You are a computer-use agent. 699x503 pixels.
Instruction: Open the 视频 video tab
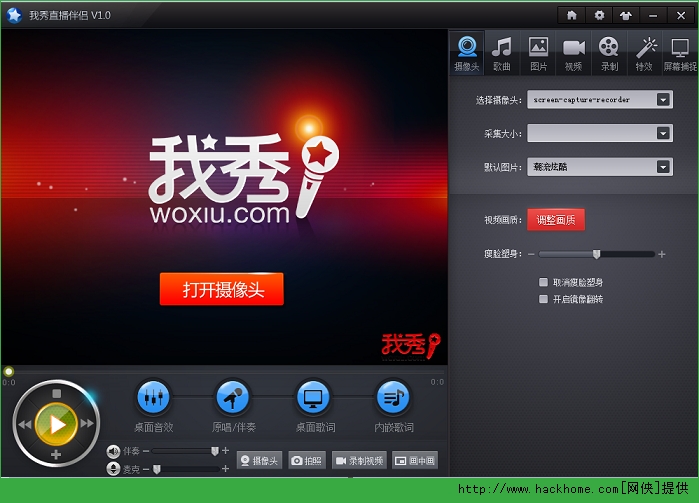[x=574, y=54]
